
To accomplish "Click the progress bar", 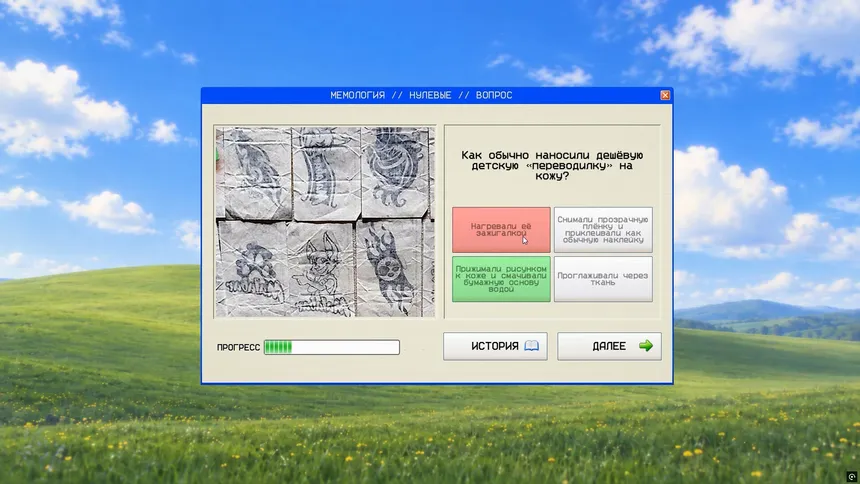I will (x=332, y=347).
